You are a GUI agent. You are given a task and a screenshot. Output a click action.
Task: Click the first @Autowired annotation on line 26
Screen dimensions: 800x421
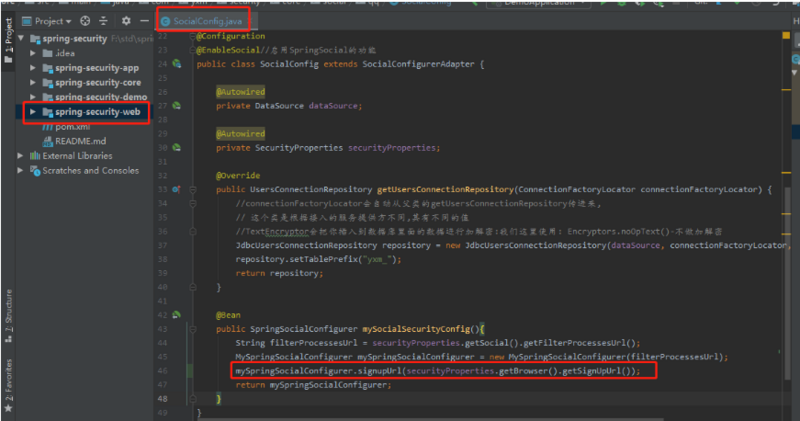click(x=240, y=92)
